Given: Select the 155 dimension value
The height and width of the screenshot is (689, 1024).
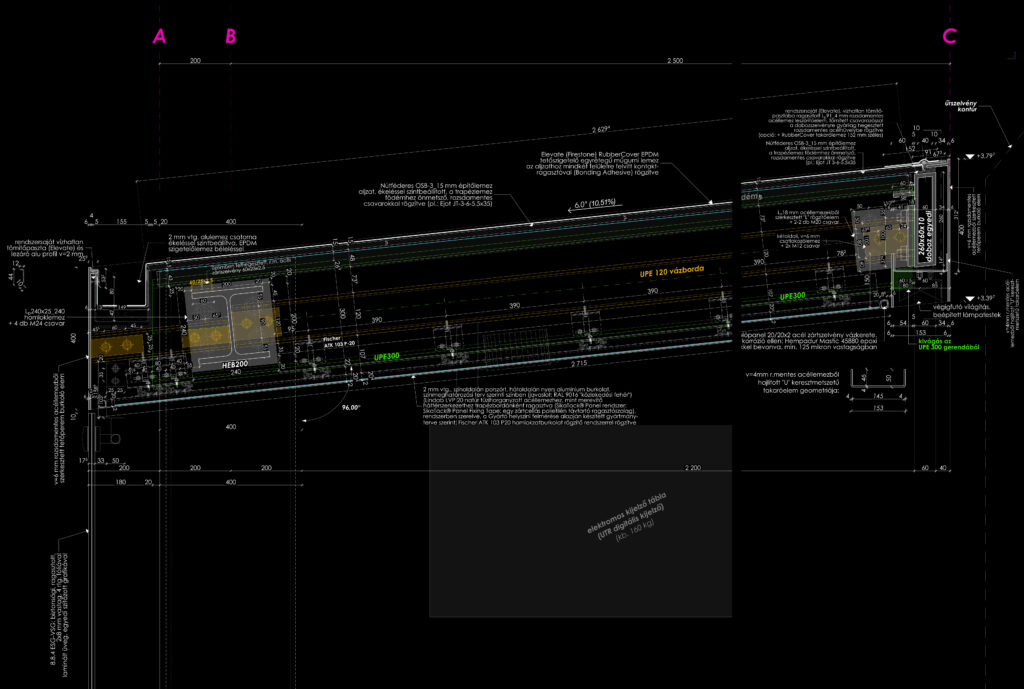Looking at the screenshot, I should [121, 222].
